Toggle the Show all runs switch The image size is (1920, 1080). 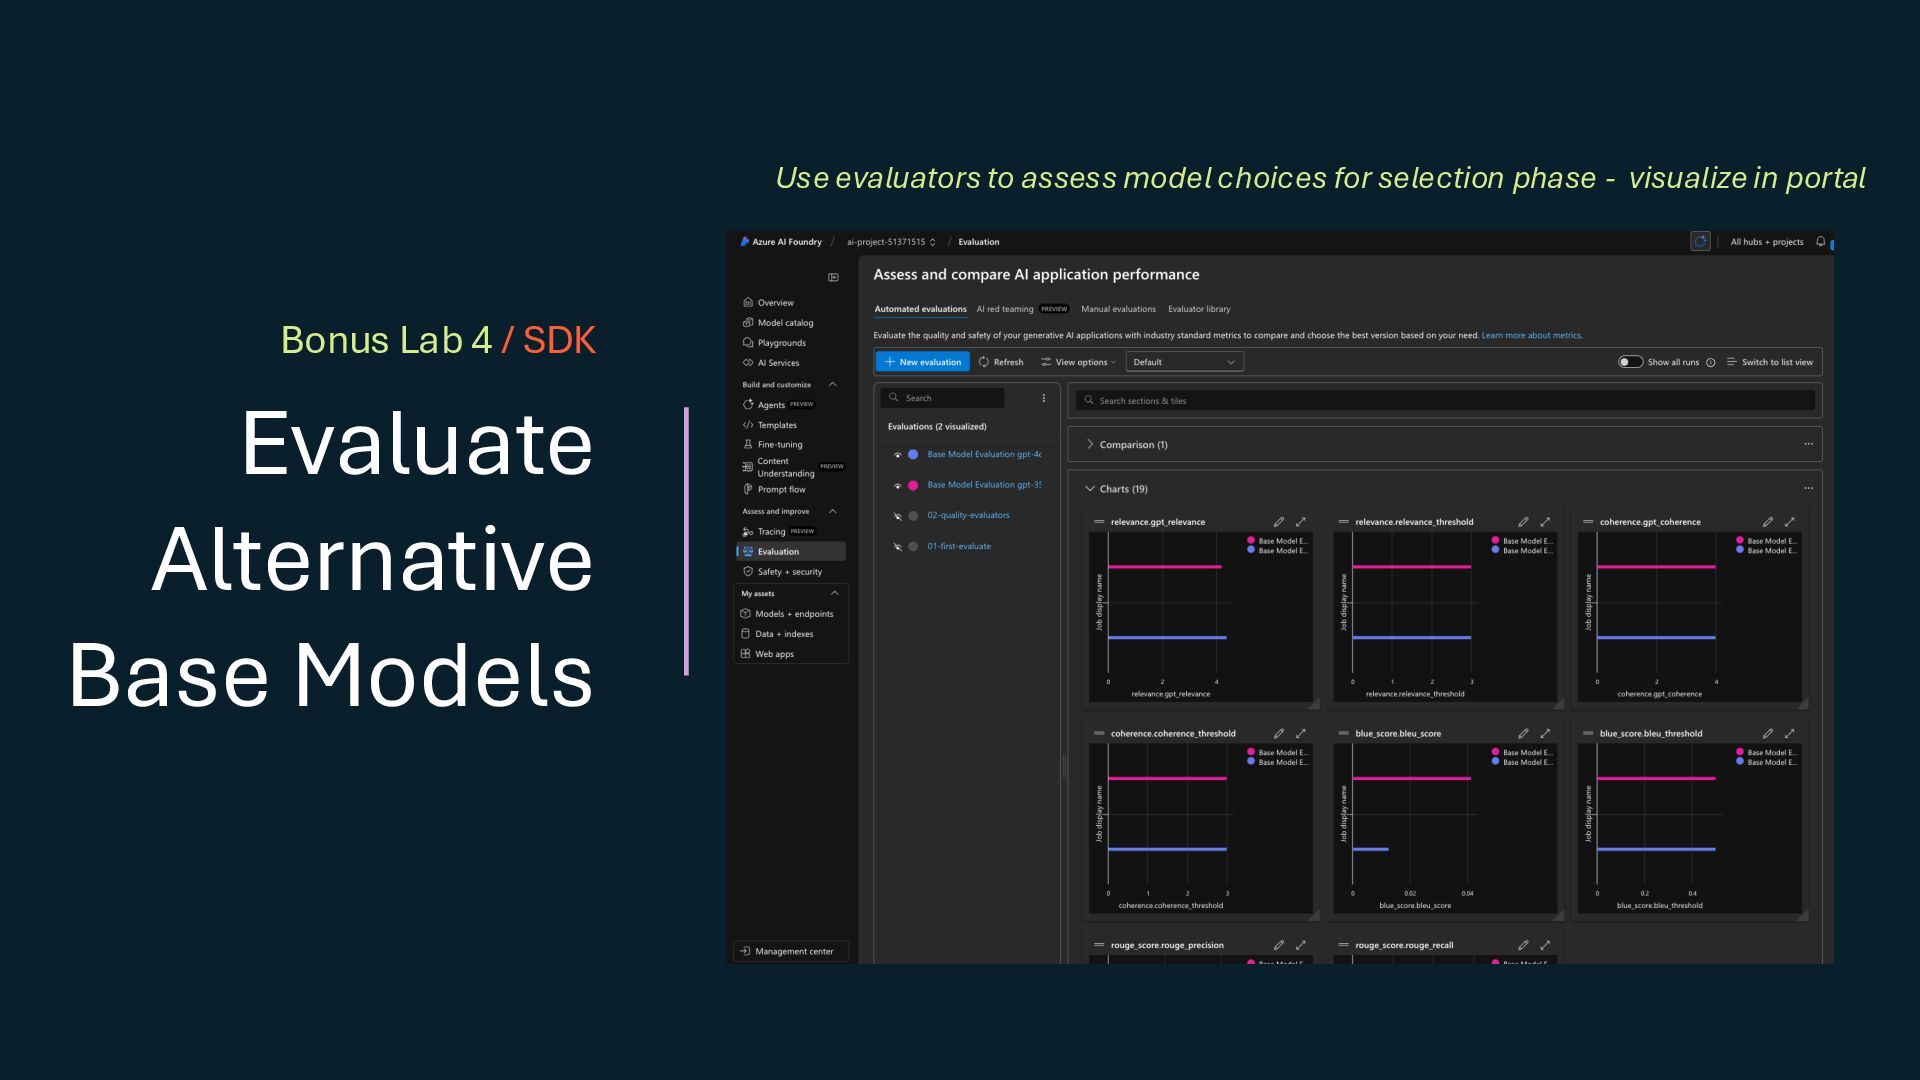coord(1630,362)
